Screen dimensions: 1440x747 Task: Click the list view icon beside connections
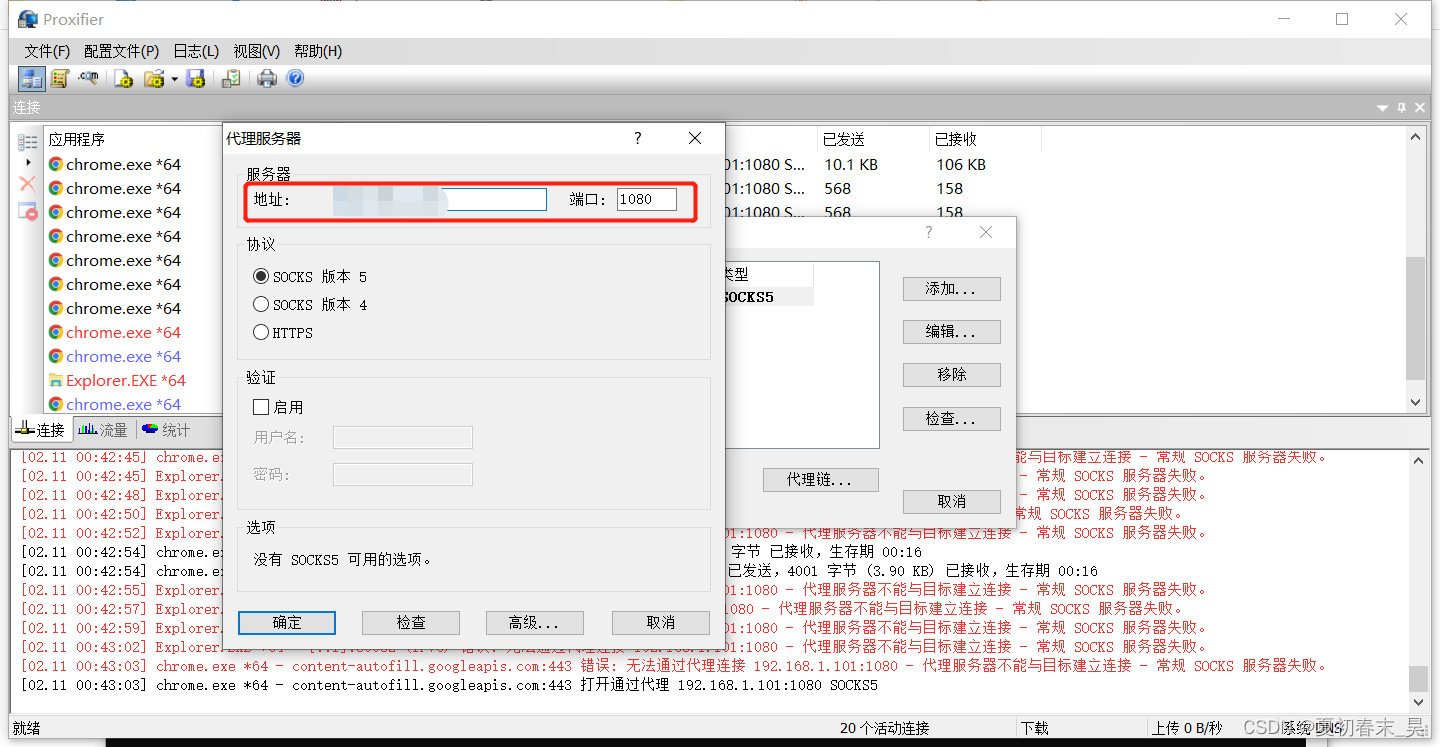click(x=28, y=143)
